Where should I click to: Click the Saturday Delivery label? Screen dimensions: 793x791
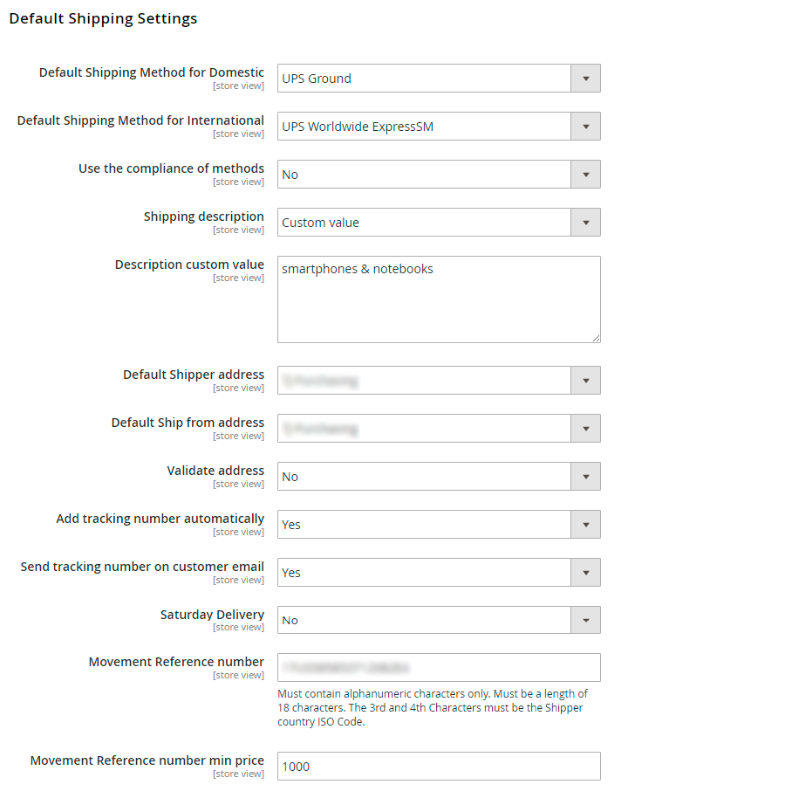pyautogui.click(x=212, y=614)
